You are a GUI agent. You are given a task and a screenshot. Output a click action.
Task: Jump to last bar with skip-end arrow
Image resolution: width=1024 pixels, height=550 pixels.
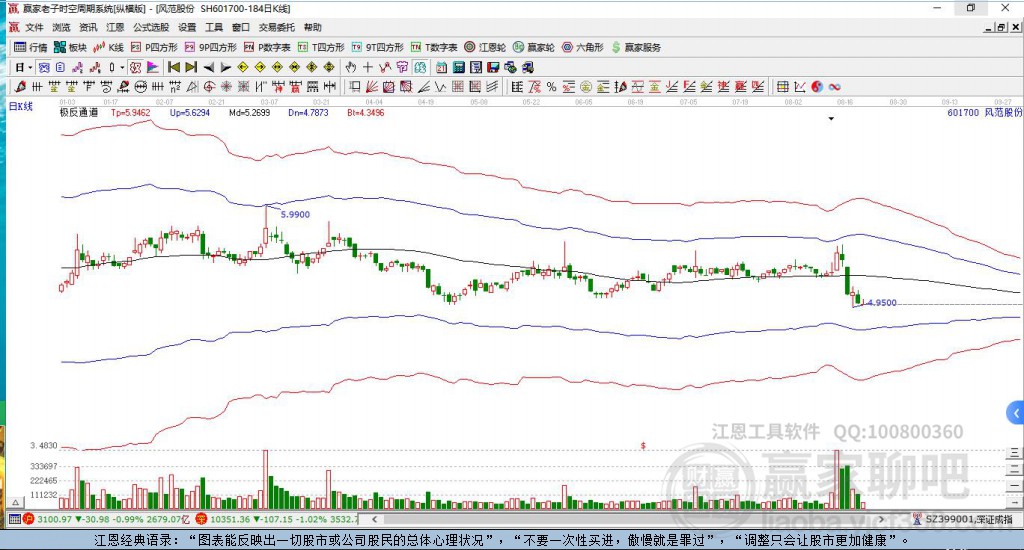click(191, 67)
